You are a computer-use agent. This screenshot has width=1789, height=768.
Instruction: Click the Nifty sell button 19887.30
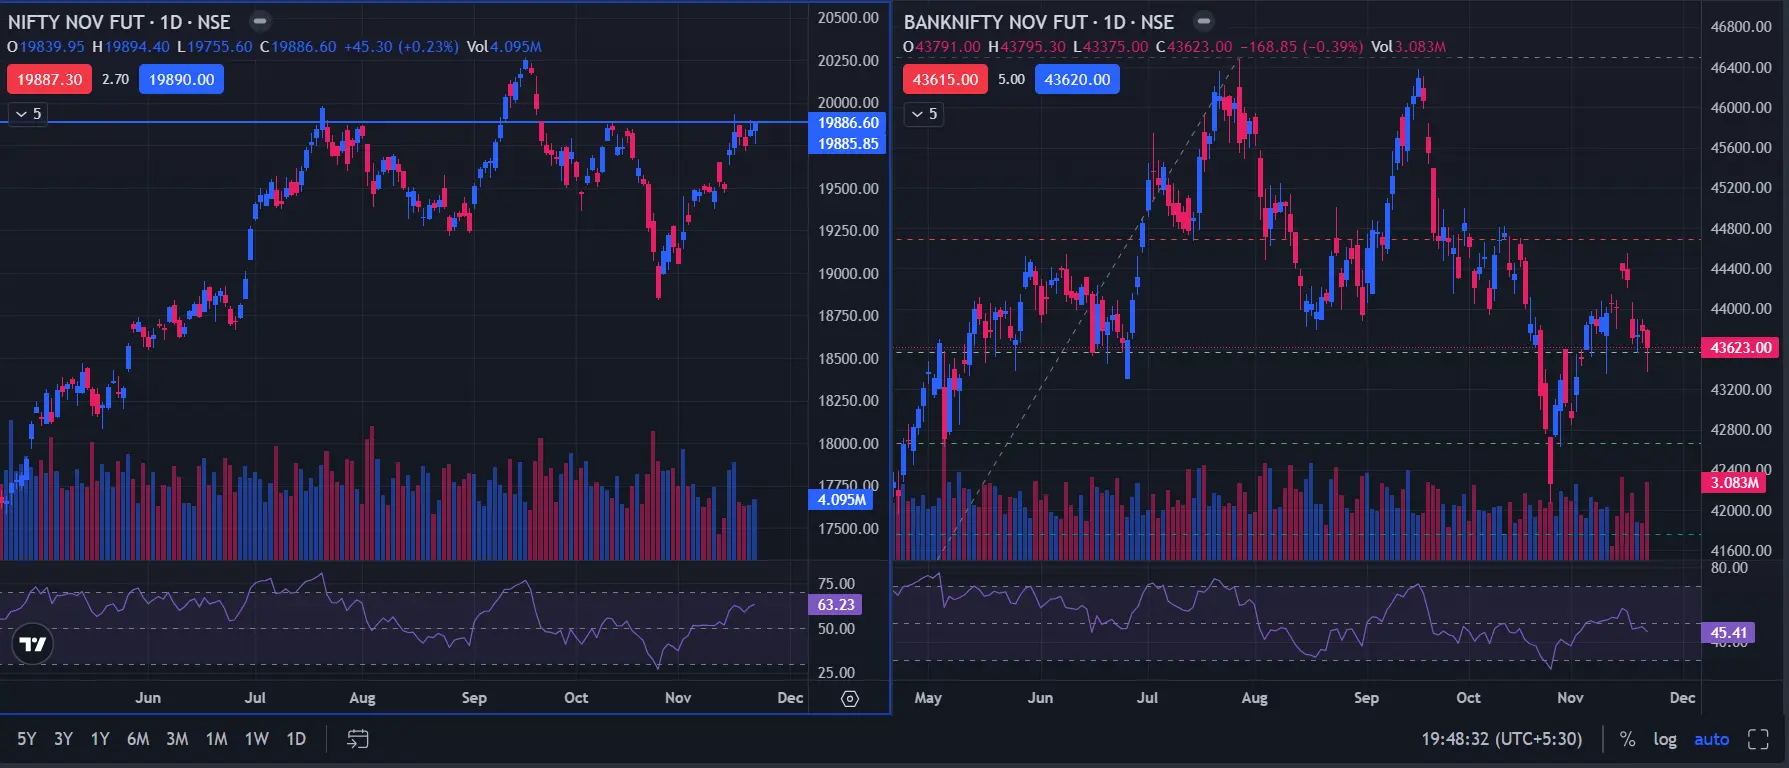50,79
